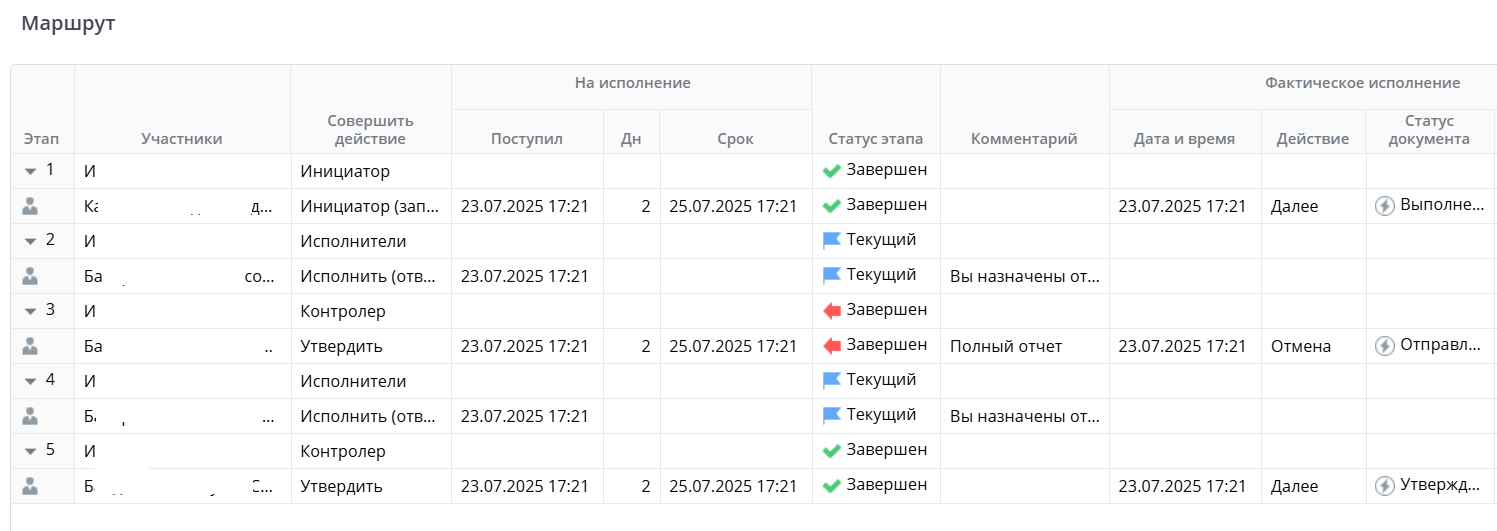Click red arrow in stage 3 Контролер row
The width and height of the screenshot is (1497, 531).
[832, 311]
